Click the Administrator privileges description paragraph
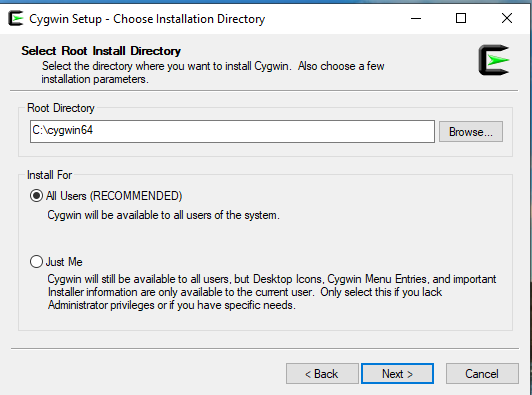 click(272, 292)
